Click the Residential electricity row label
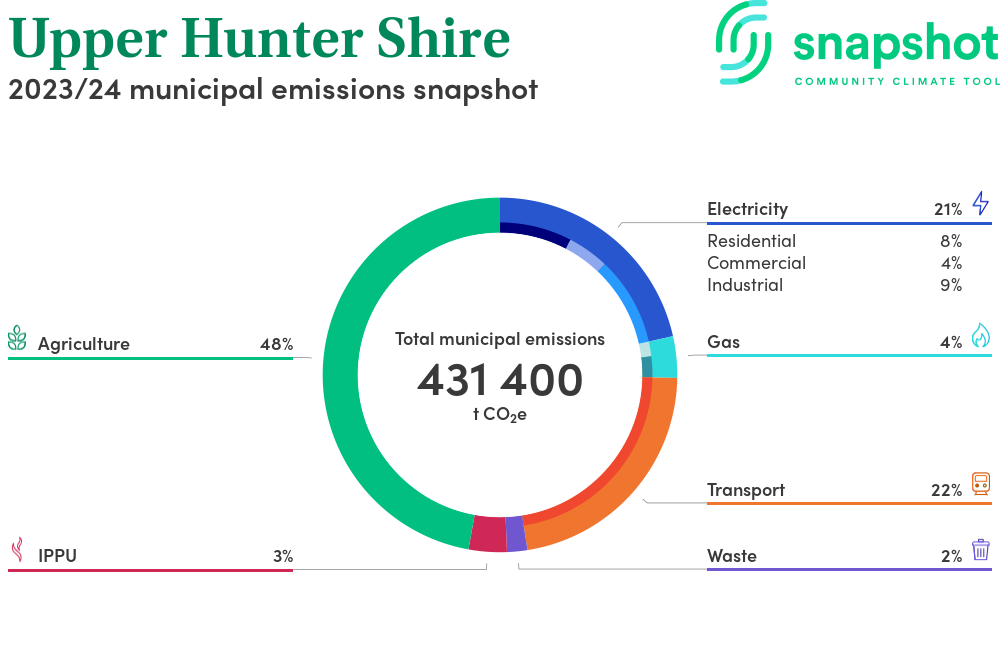1000x670 pixels. coord(751,241)
